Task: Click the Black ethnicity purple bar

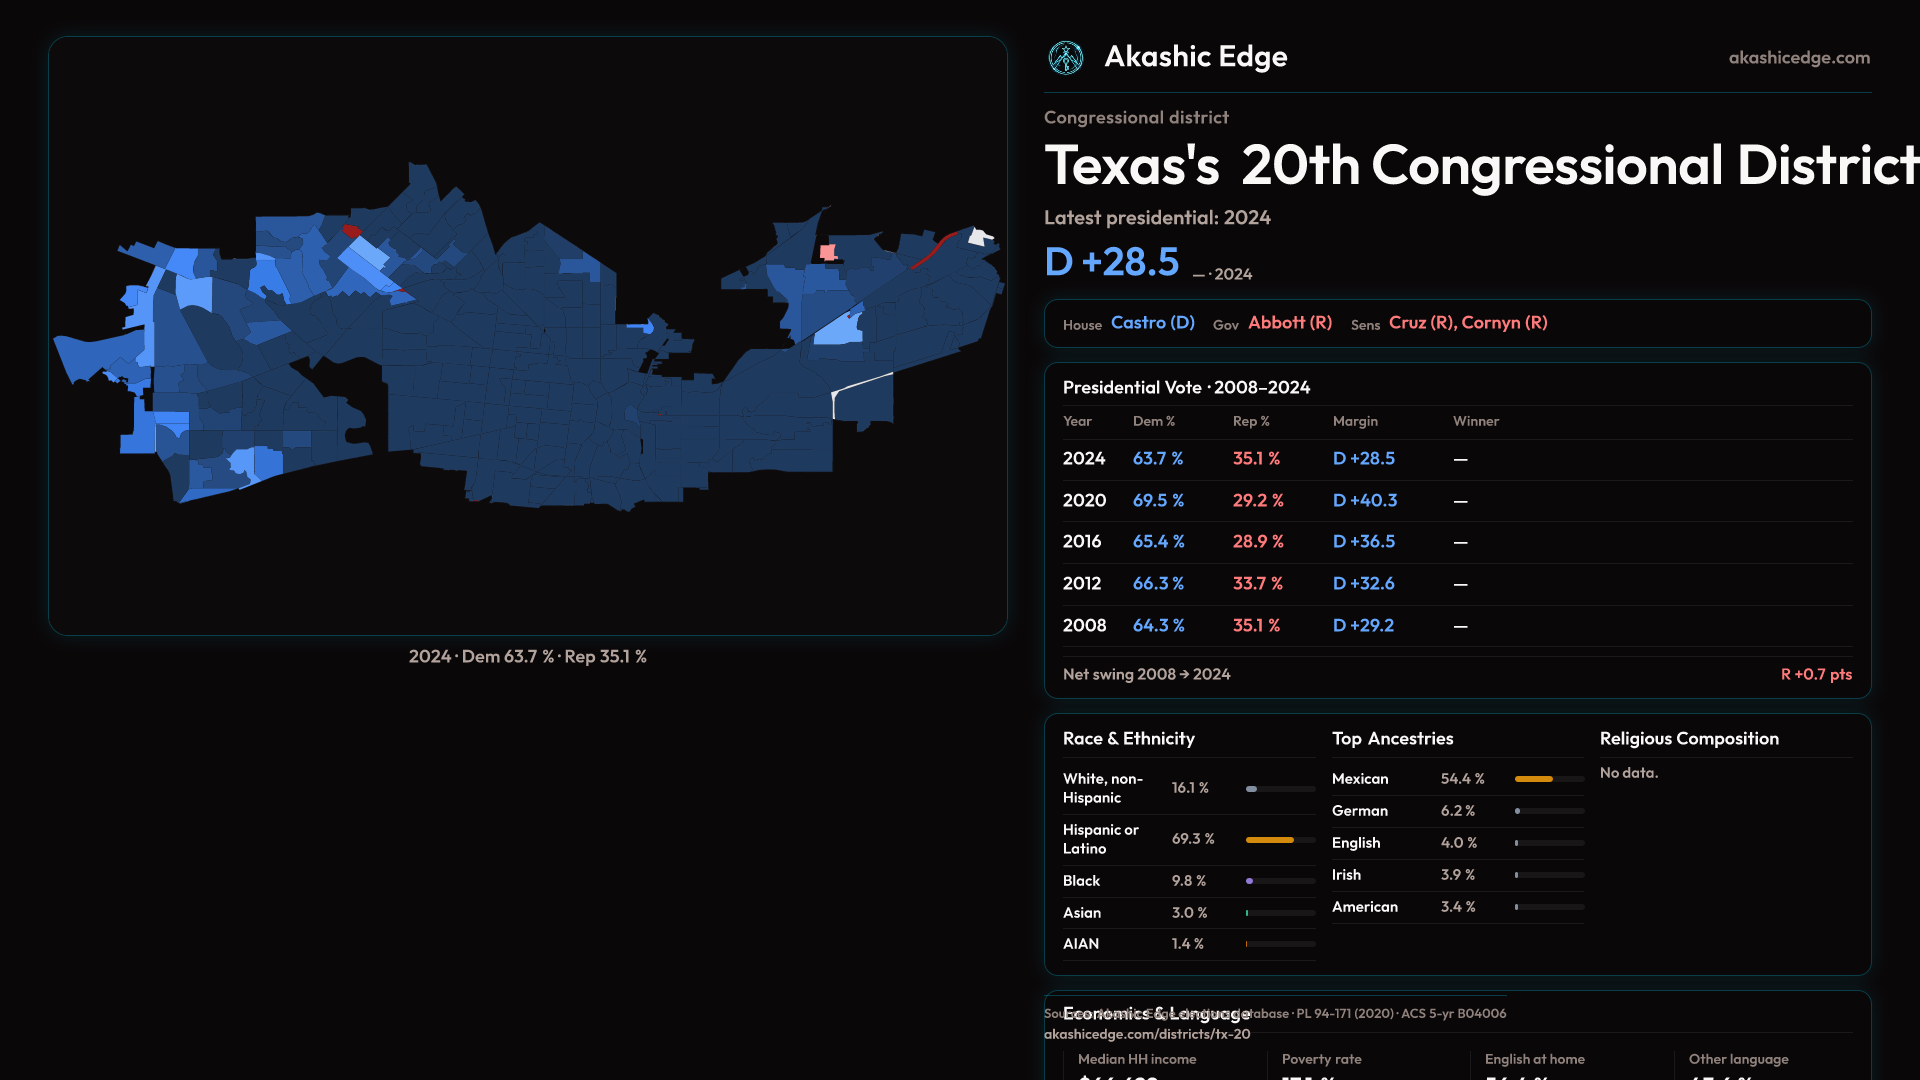Action: [x=1250, y=881]
